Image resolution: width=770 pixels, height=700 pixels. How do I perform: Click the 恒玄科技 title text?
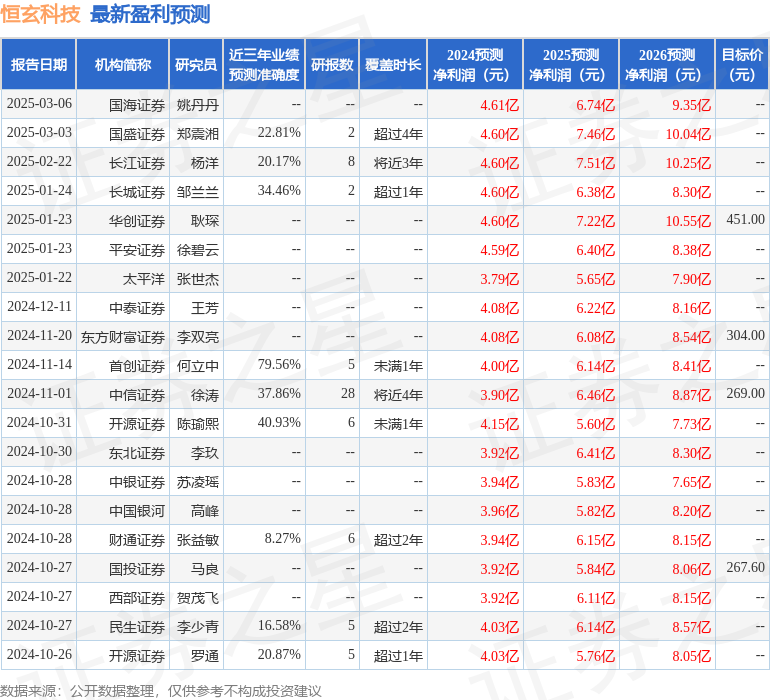tap(40, 14)
